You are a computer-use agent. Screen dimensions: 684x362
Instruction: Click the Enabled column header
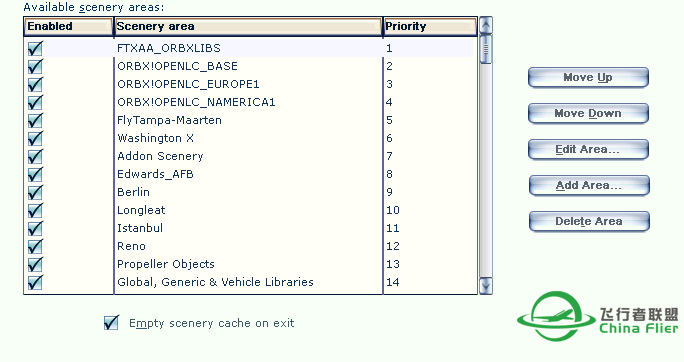point(68,26)
